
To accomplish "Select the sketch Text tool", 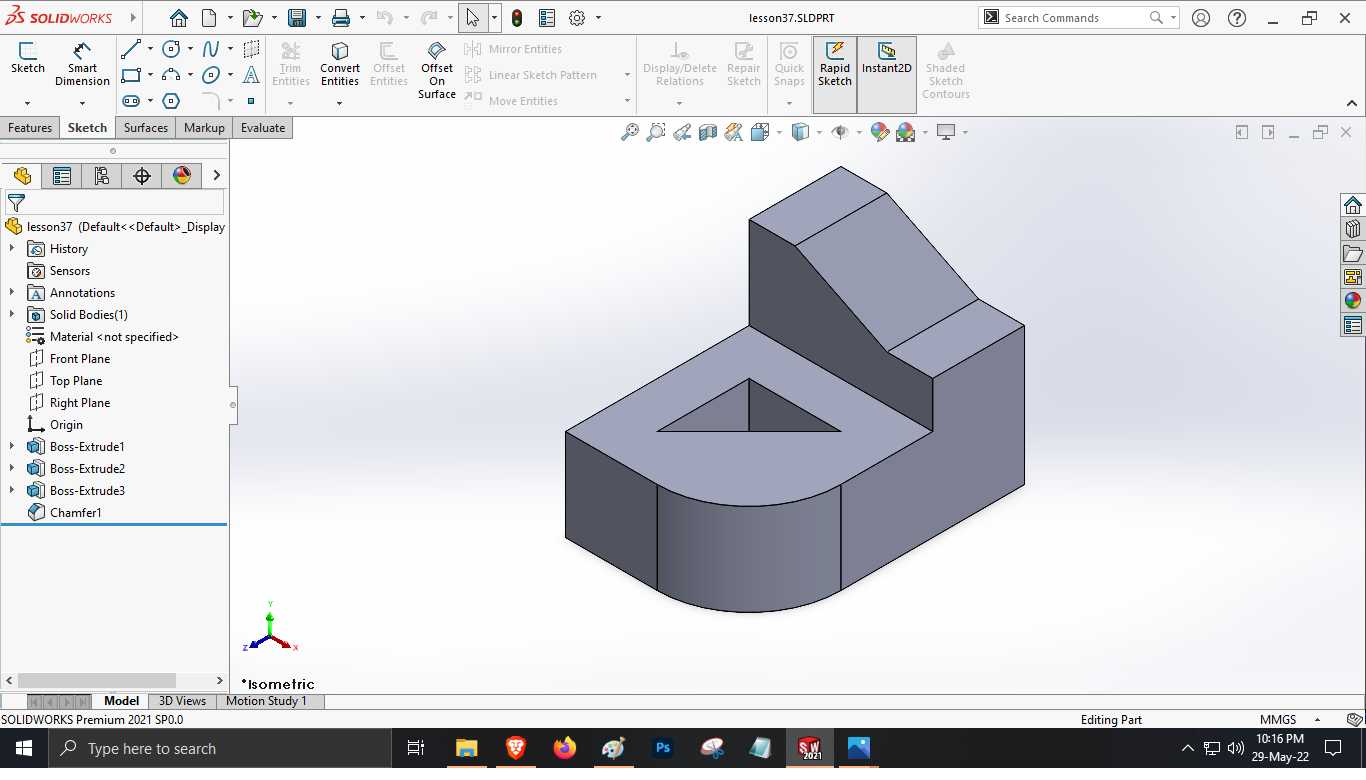I will click(251, 75).
